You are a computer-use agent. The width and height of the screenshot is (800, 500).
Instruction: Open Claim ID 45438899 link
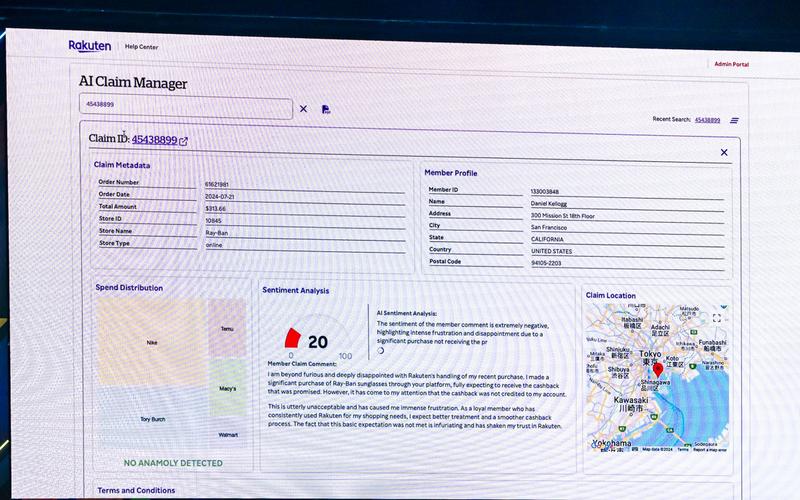click(154, 140)
